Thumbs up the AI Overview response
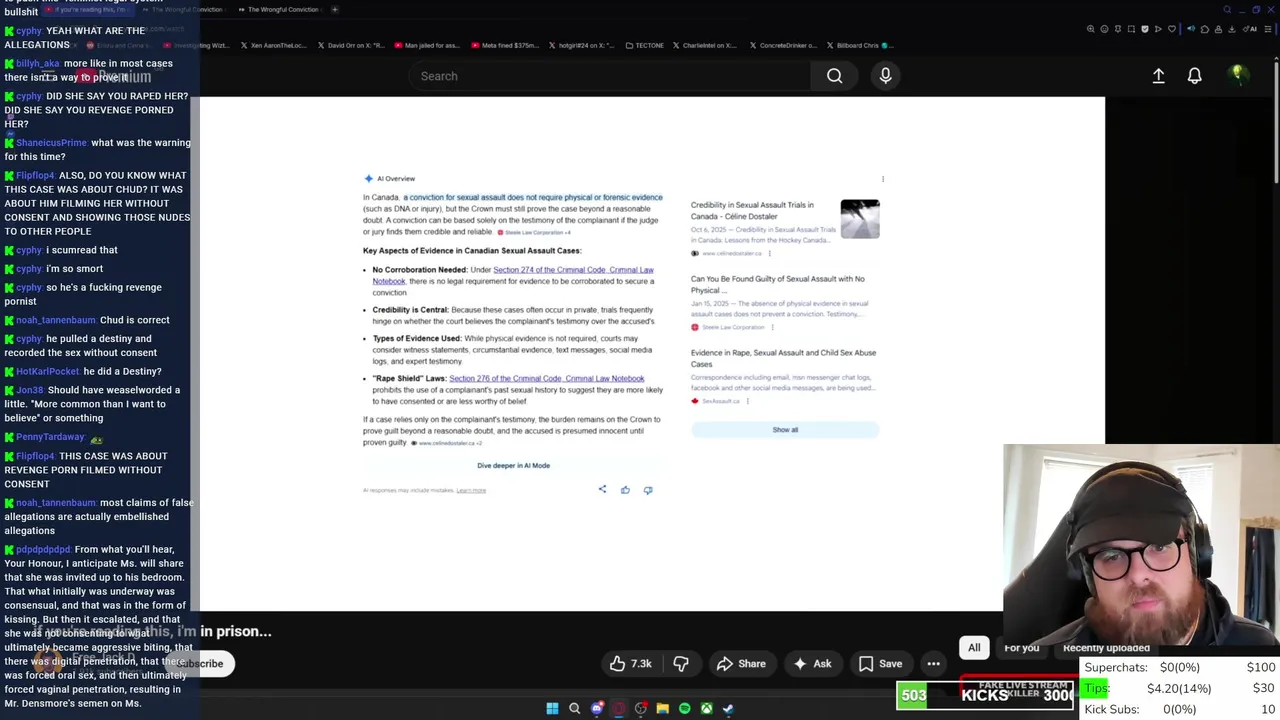The height and width of the screenshot is (720, 1280). 625,490
